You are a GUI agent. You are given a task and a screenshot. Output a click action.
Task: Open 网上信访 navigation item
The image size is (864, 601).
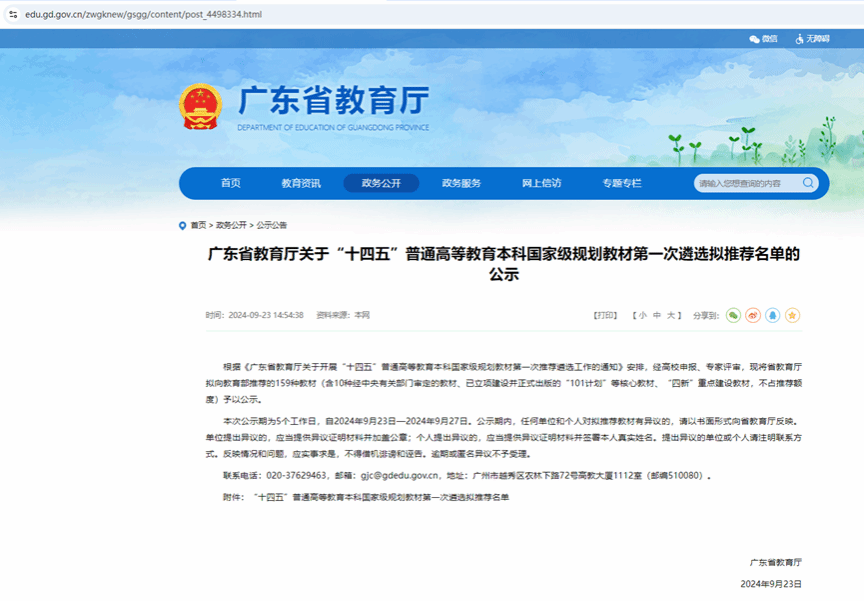tap(541, 183)
